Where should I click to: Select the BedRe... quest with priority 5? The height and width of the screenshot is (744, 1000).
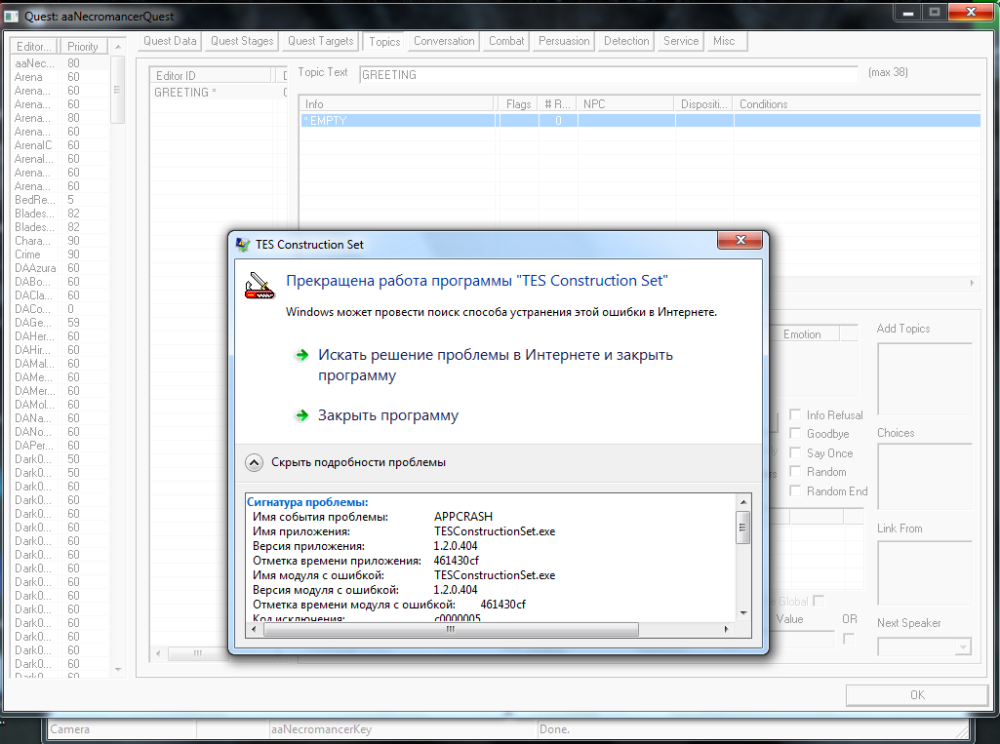(61, 200)
